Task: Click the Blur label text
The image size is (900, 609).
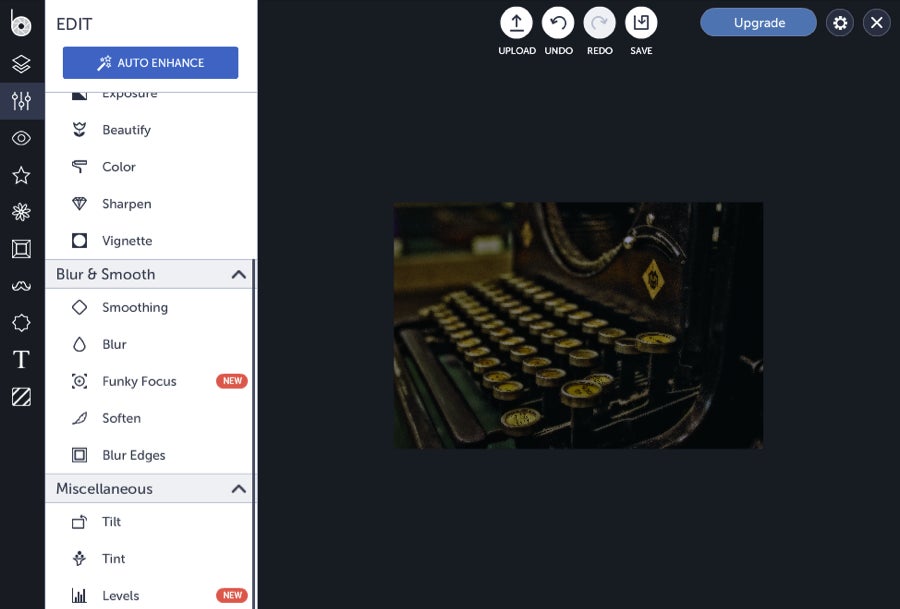Action: [x=114, y=344]
